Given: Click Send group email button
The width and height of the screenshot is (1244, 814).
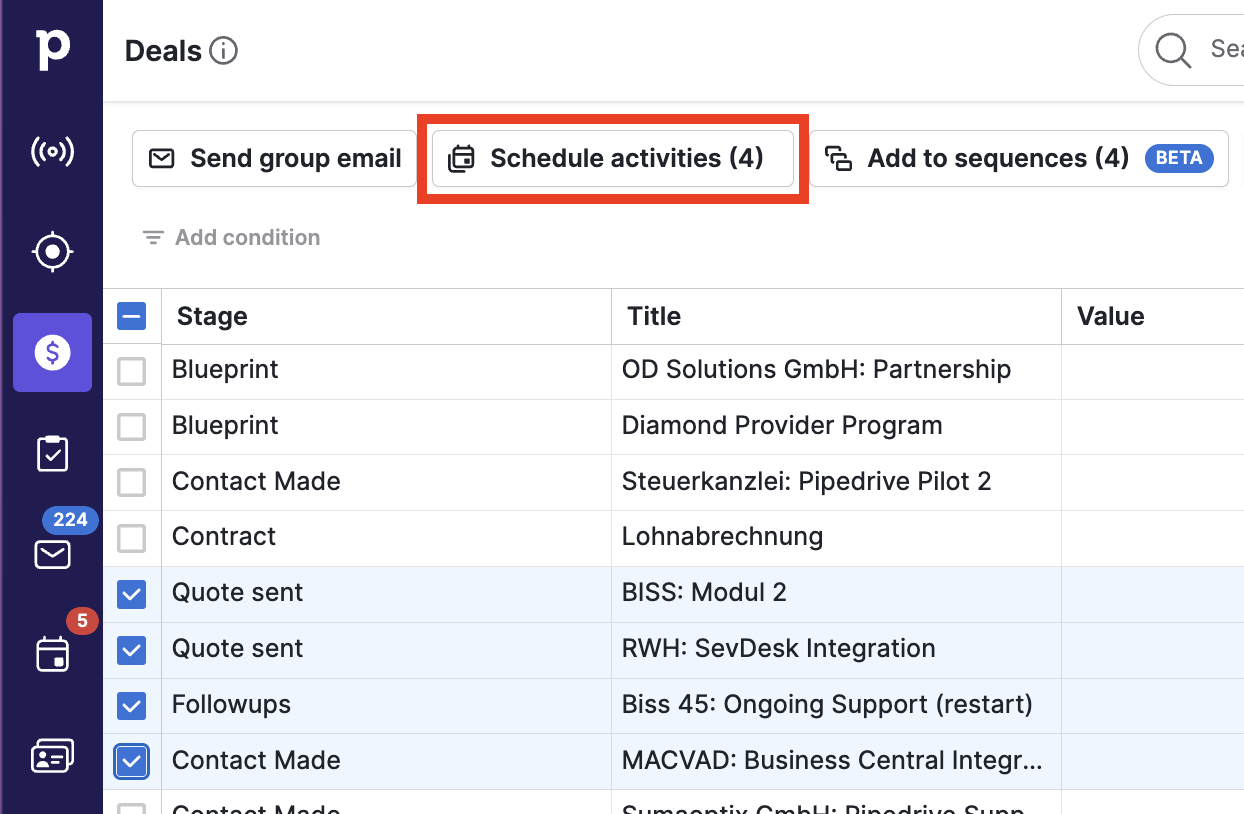Looking at the screenshot, I should 275,159.
